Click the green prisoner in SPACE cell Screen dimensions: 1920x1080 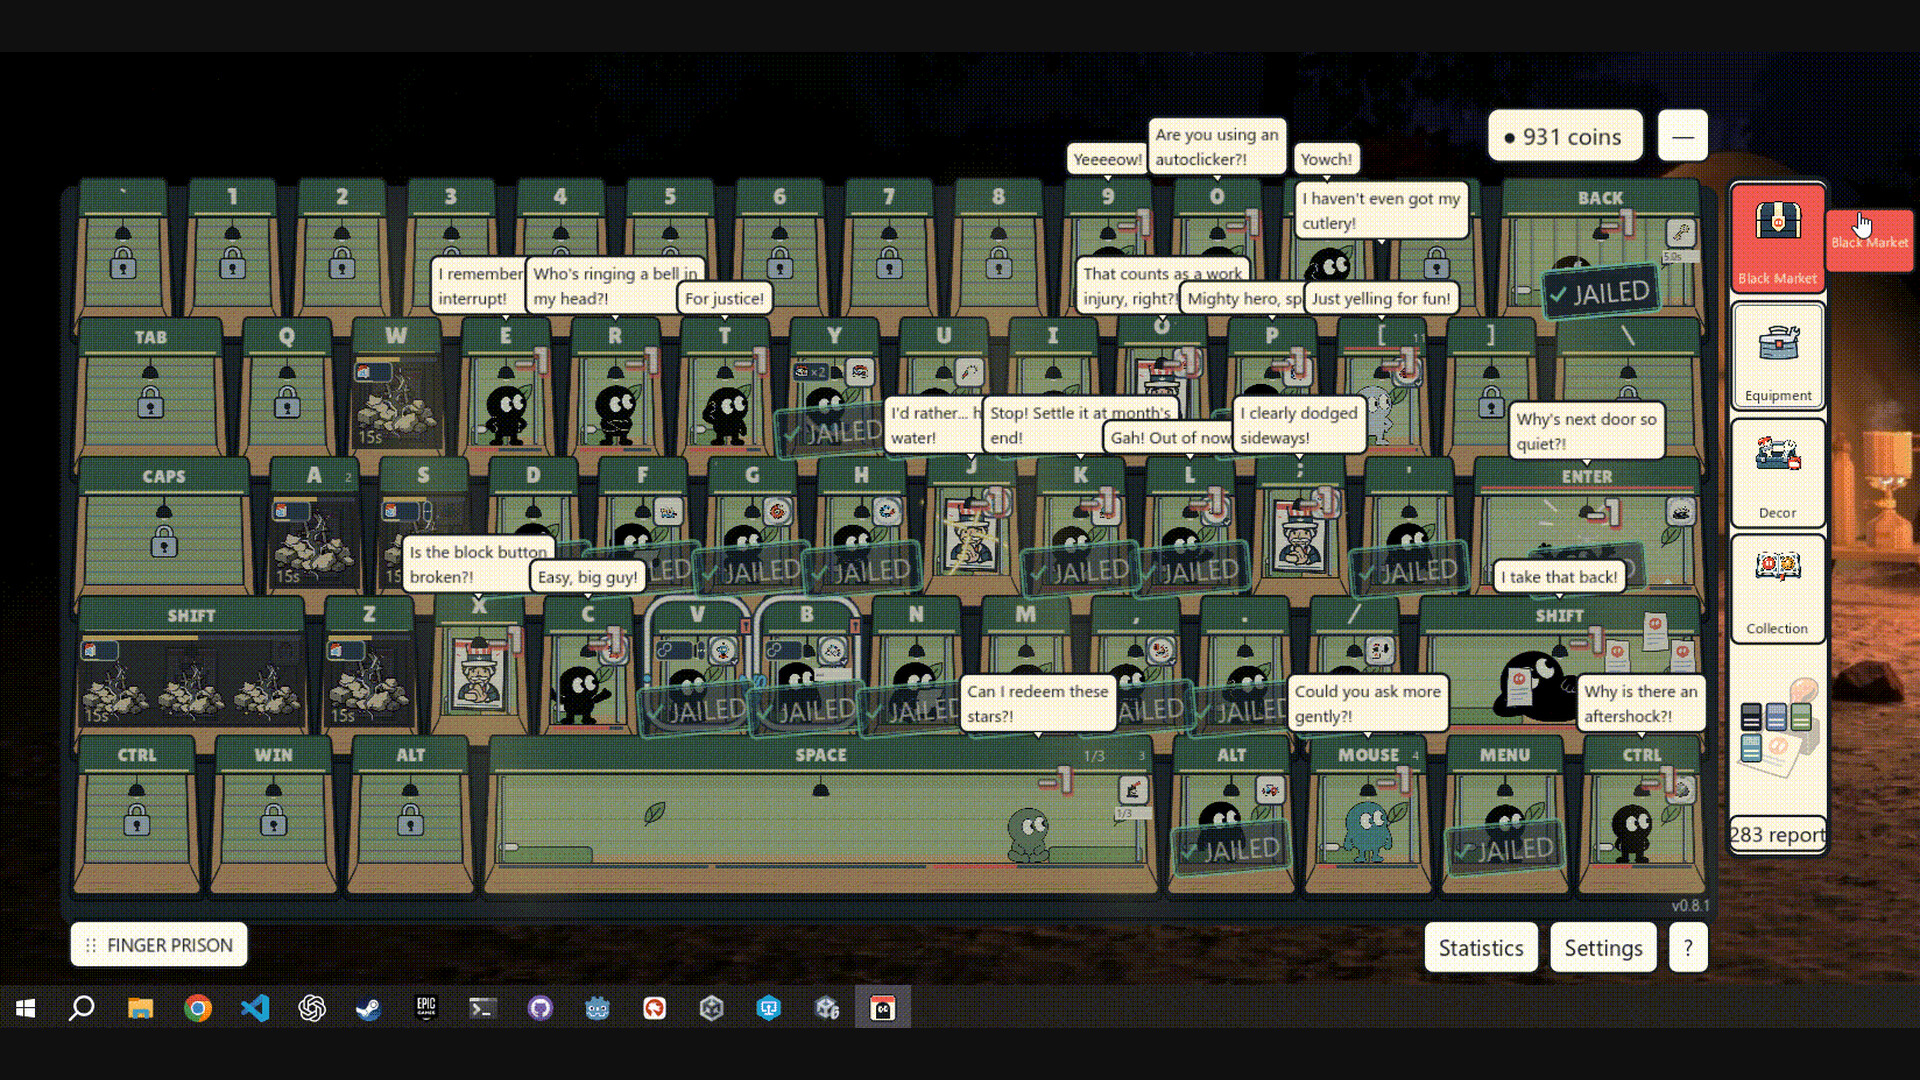(x=1028, y=834)
